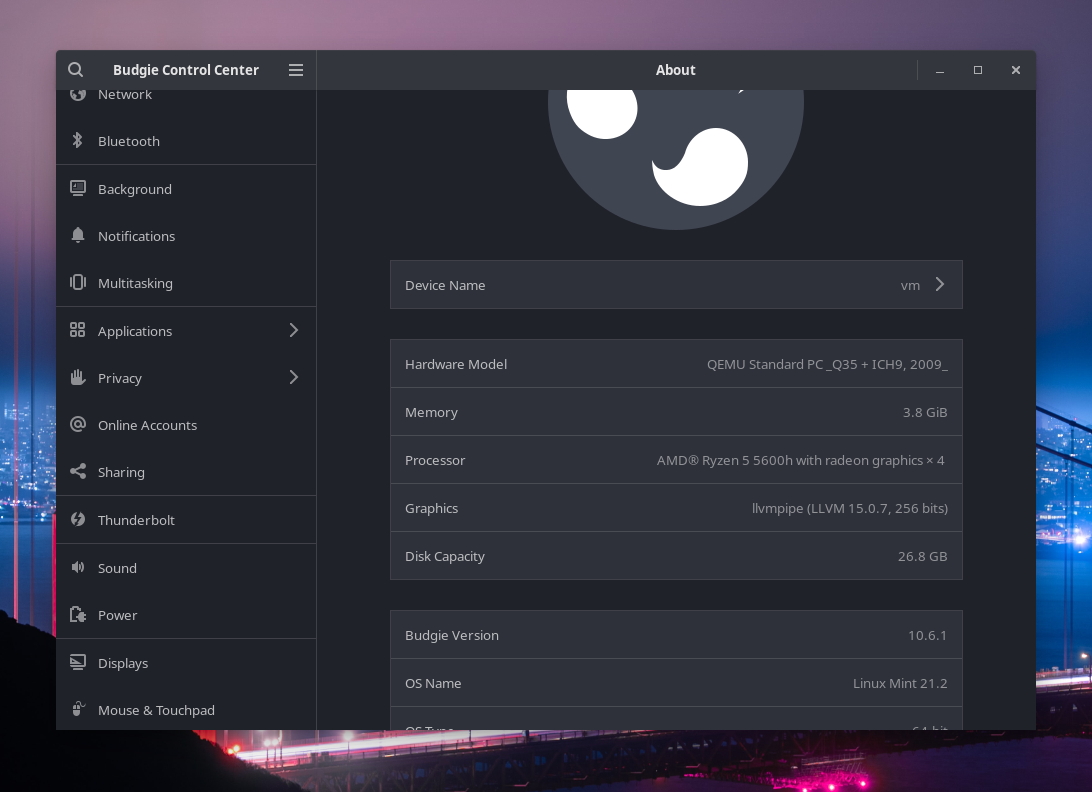Select the Sharing icon in the sidebar
This screenshot has width=1092, height=792.
point(78,471)
